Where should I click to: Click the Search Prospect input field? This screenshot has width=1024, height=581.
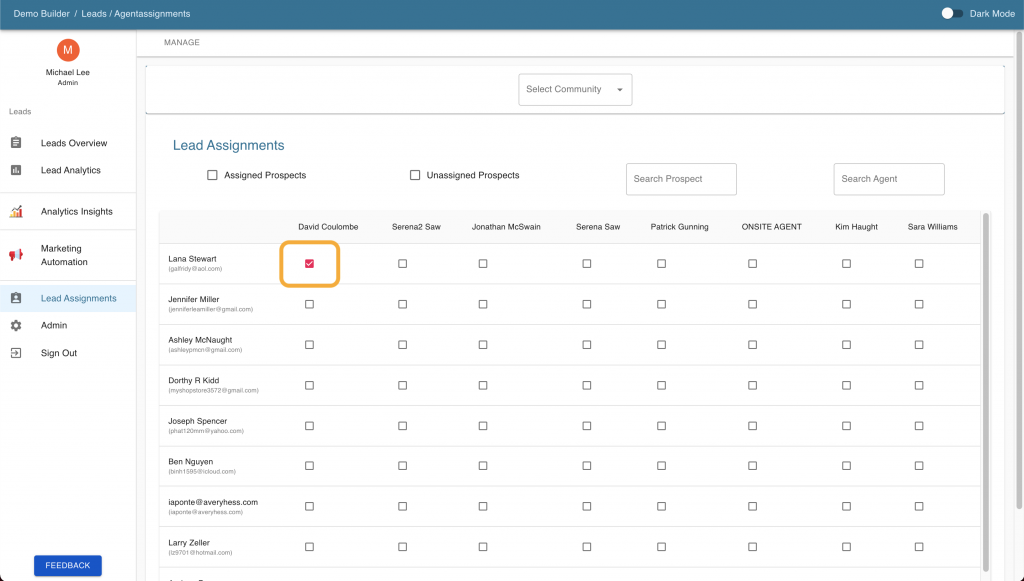click(x=681, y=179)
